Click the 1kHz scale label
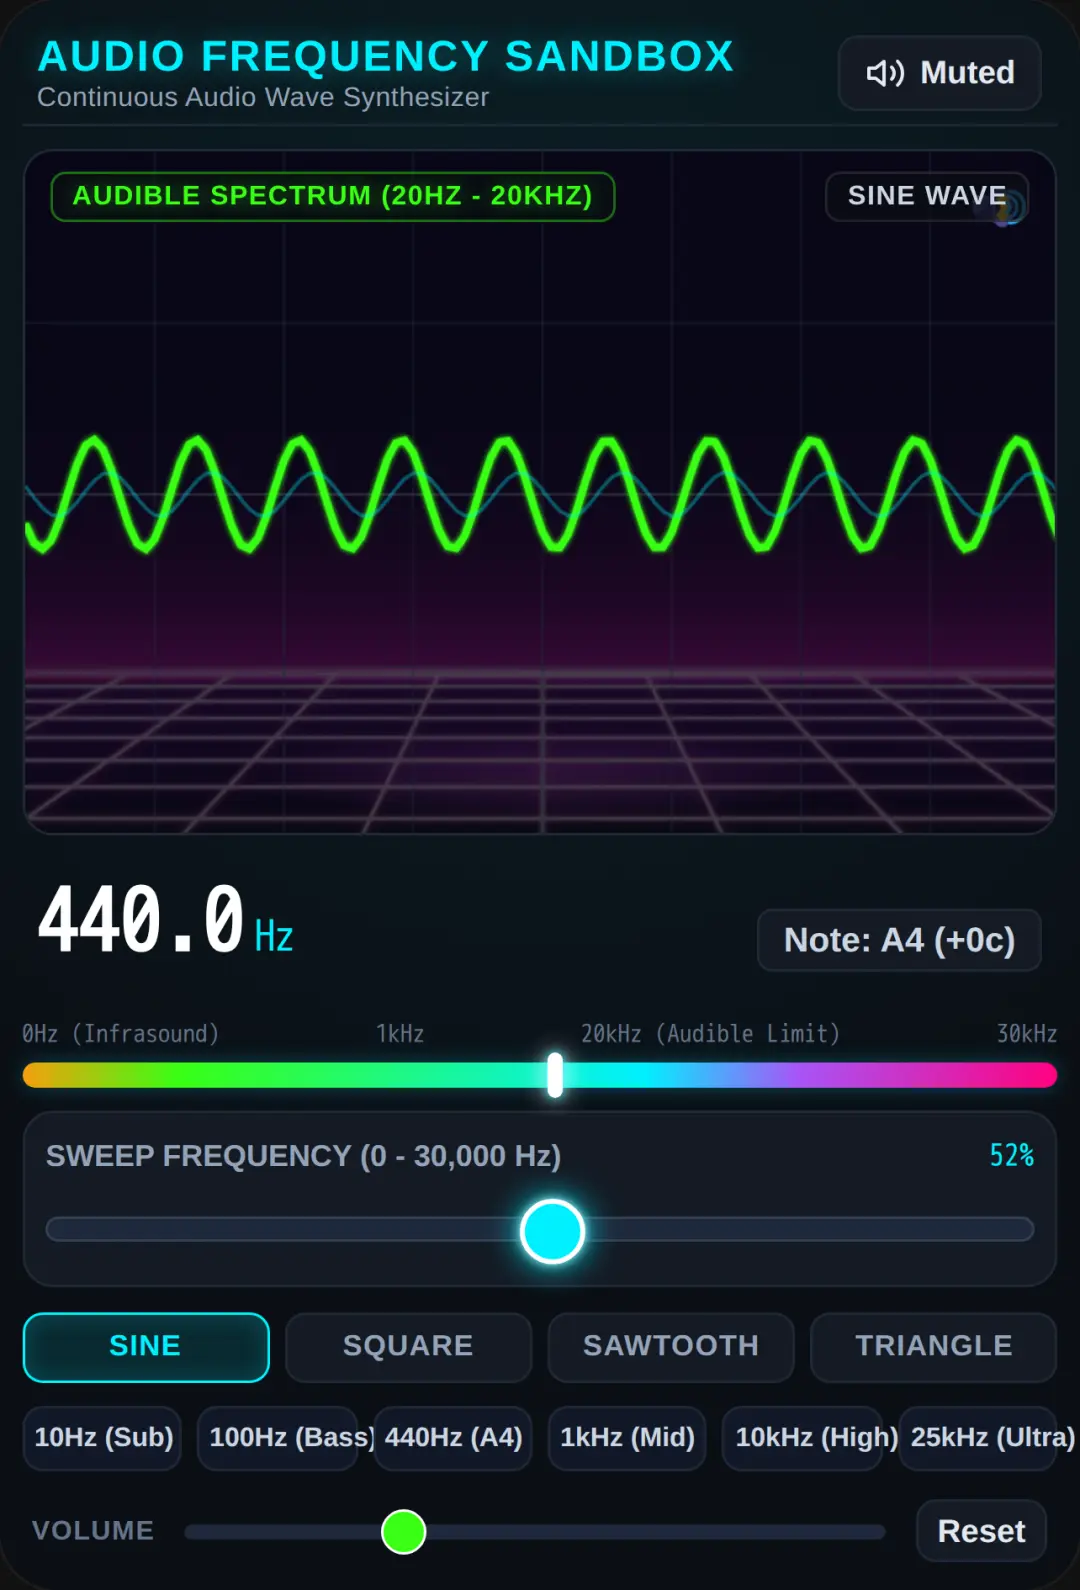The image size is (1080, 1590). (400, 1034)
